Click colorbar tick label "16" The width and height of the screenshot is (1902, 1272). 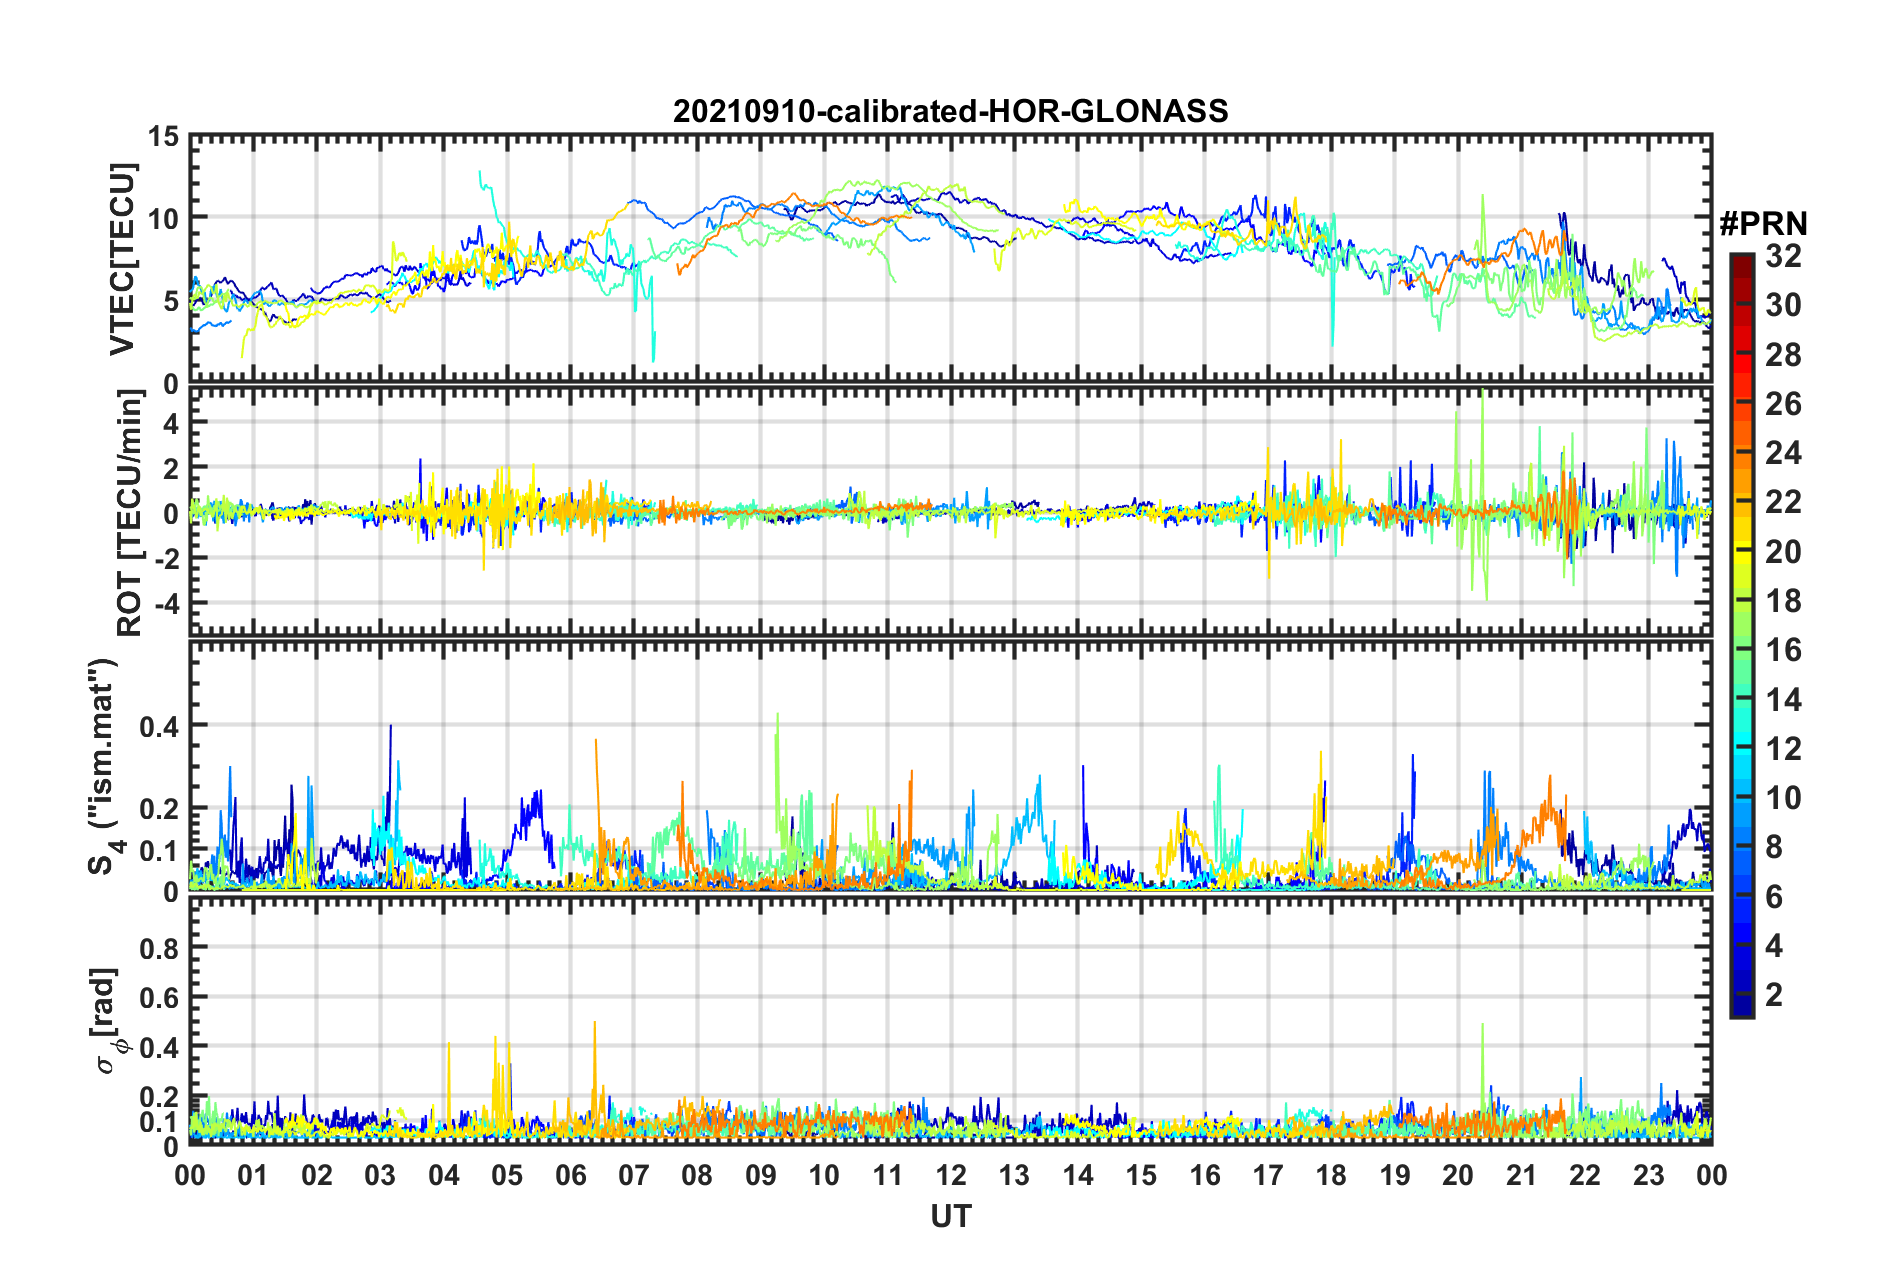pyautogui.click(x=1783, y=650)
